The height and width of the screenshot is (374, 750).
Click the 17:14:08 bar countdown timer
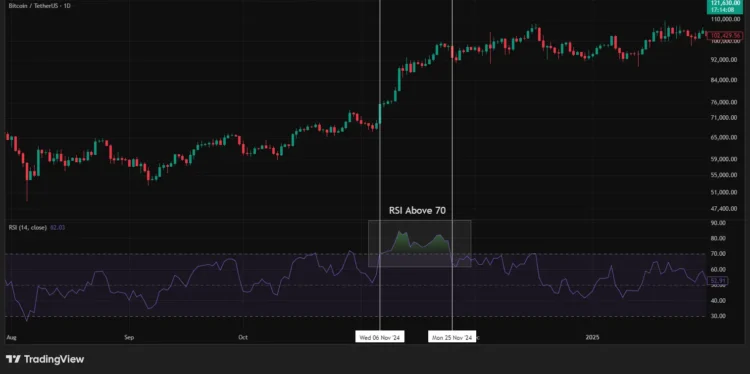tap(722, 9)
